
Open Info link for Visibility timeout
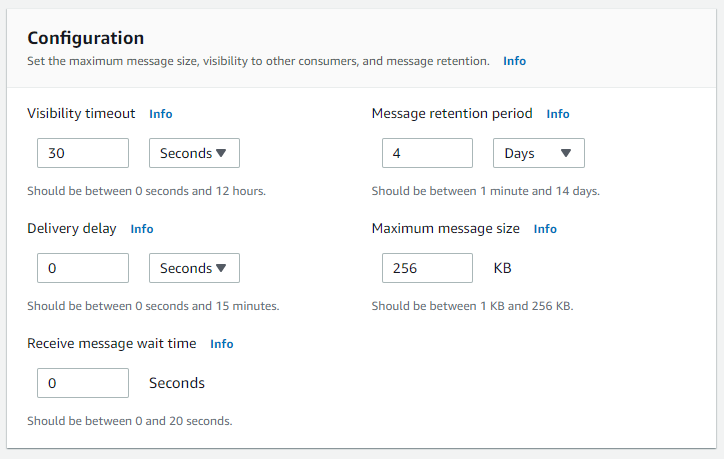[x=161, y=114]
